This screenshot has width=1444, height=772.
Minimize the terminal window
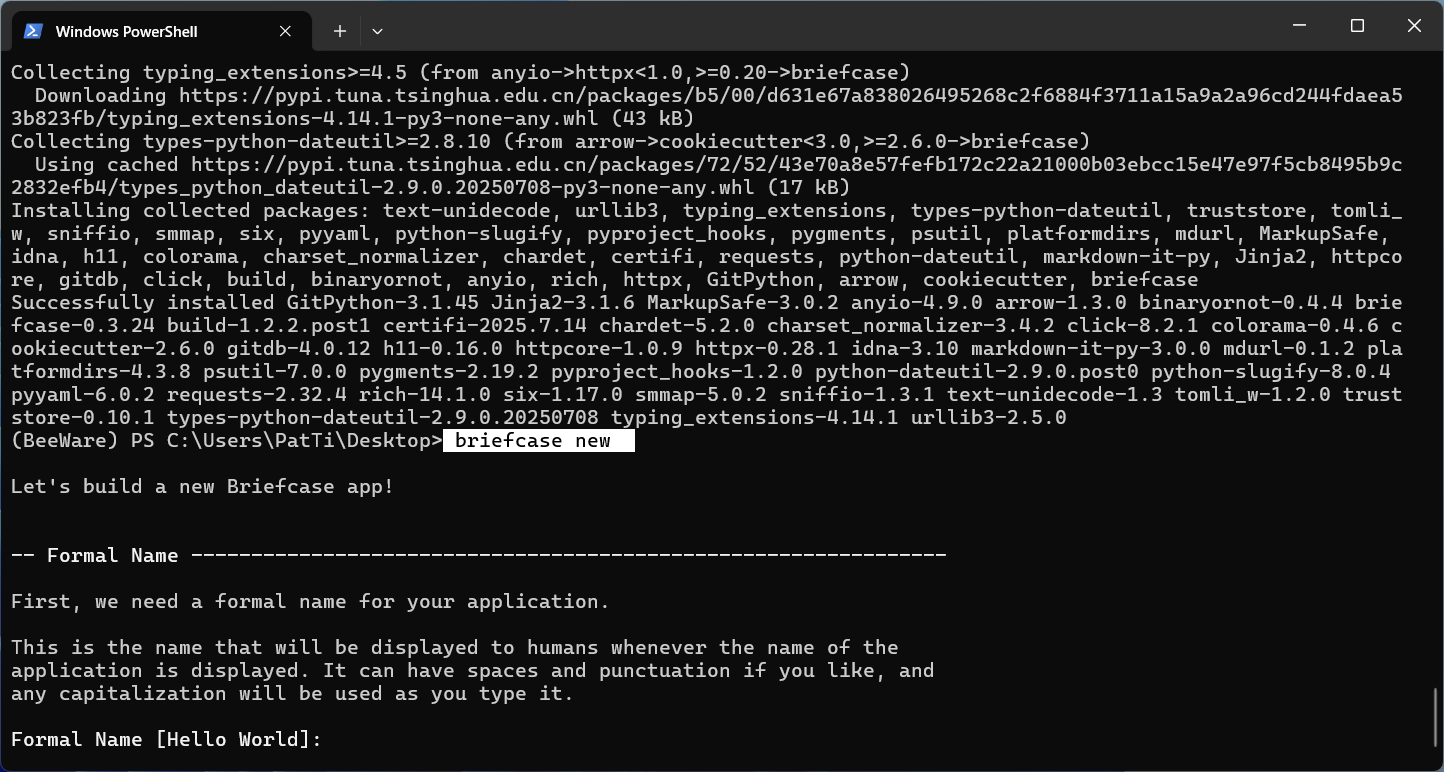tap(1300, 26)
